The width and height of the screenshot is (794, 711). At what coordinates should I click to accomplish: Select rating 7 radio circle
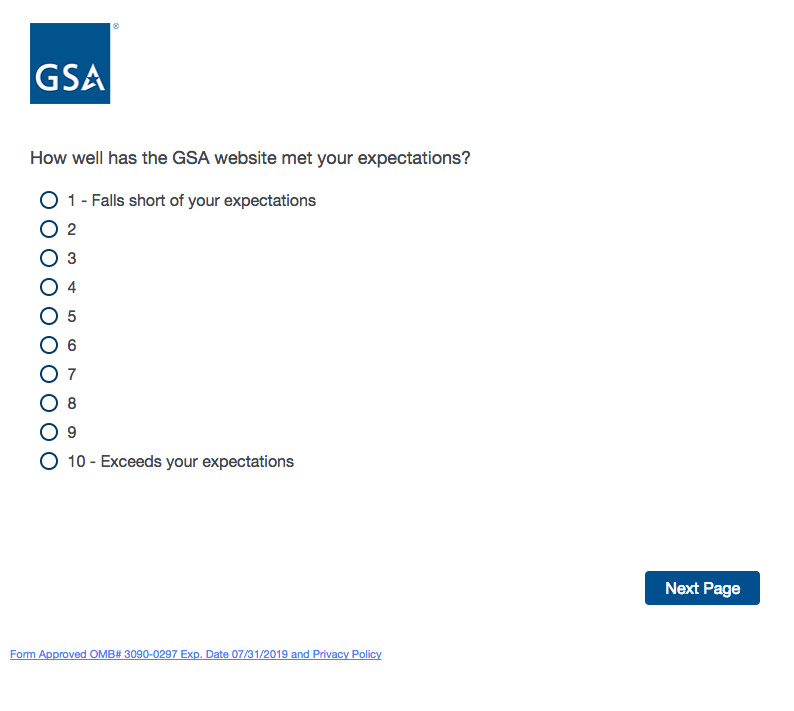click(x=49, y=374)
